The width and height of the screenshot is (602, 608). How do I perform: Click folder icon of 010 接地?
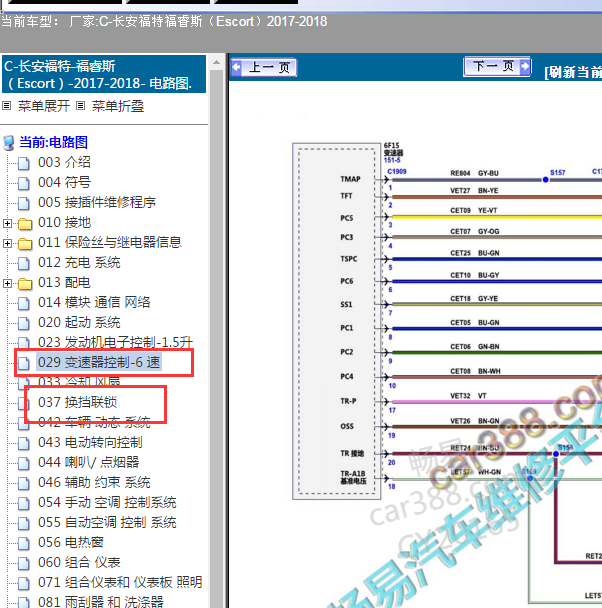pyautogui.click(x=25, y=224)
